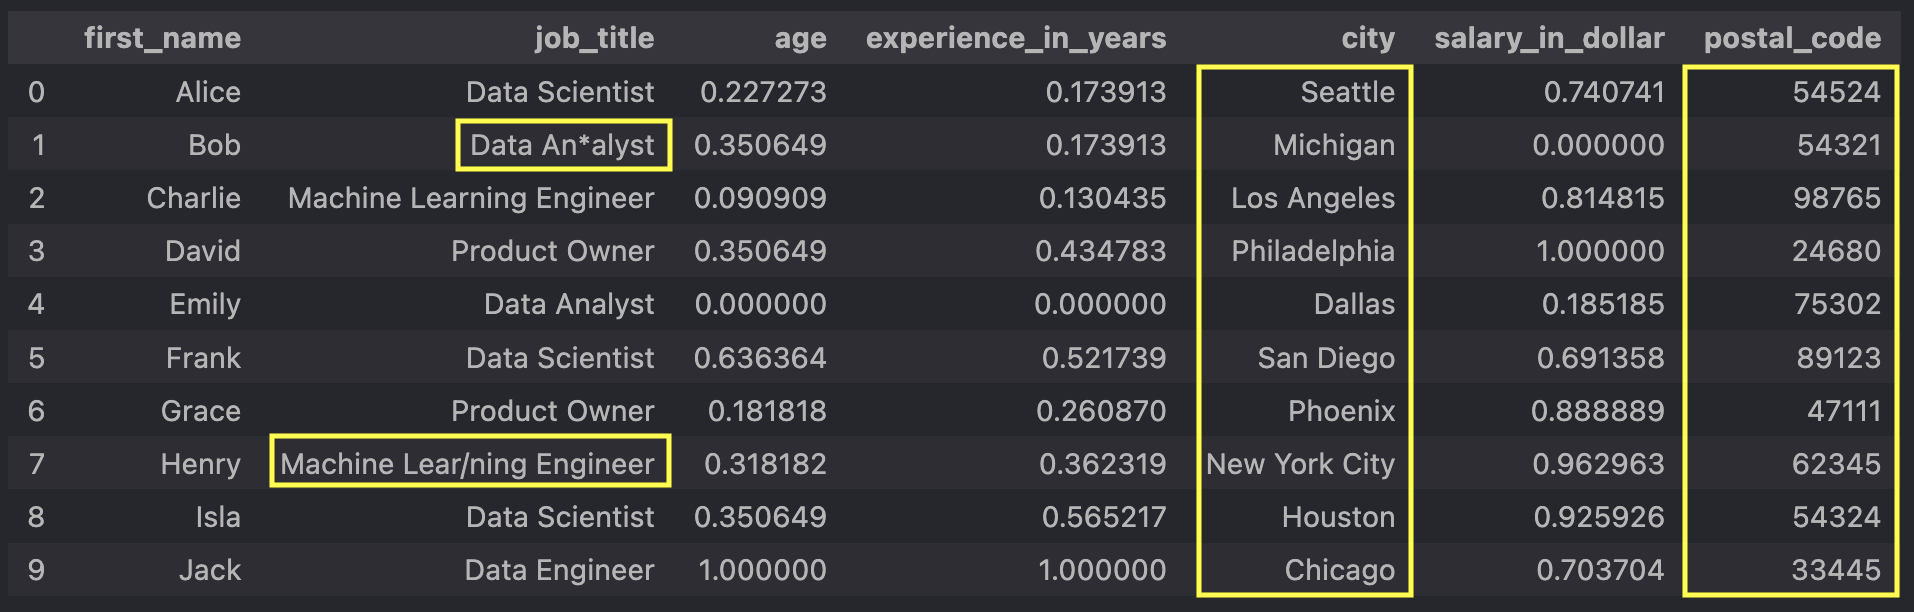Click the postal_code column header
This screenshot has width=1914, height=612.
(x=1792, y=38)
